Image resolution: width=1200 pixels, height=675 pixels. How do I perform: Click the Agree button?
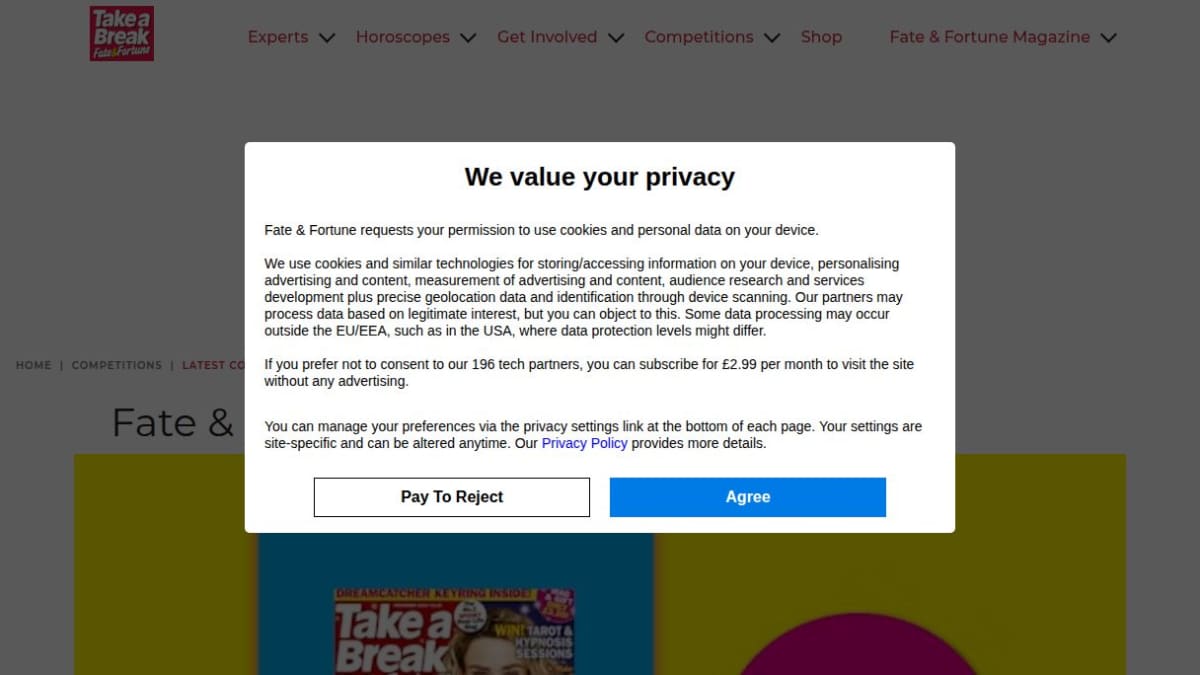tap(748, 497)
